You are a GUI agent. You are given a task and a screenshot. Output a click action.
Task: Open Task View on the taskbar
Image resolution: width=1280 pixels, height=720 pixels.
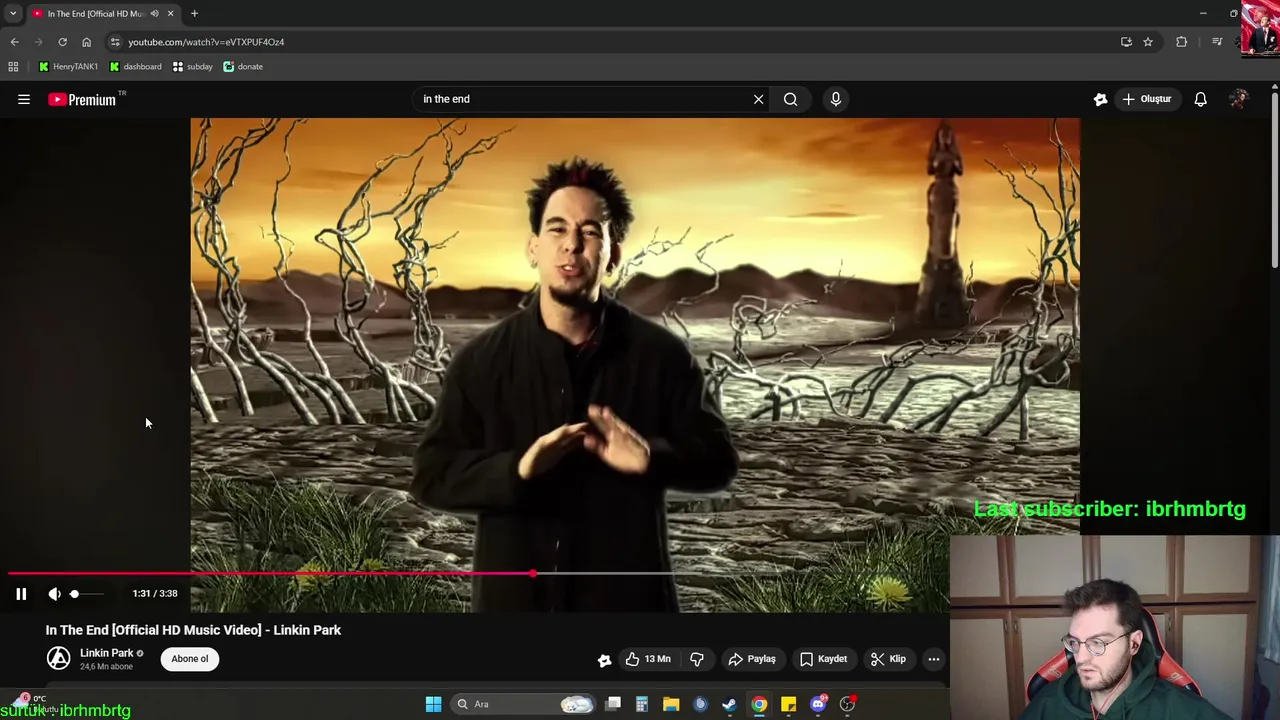(x=613, y=704)
